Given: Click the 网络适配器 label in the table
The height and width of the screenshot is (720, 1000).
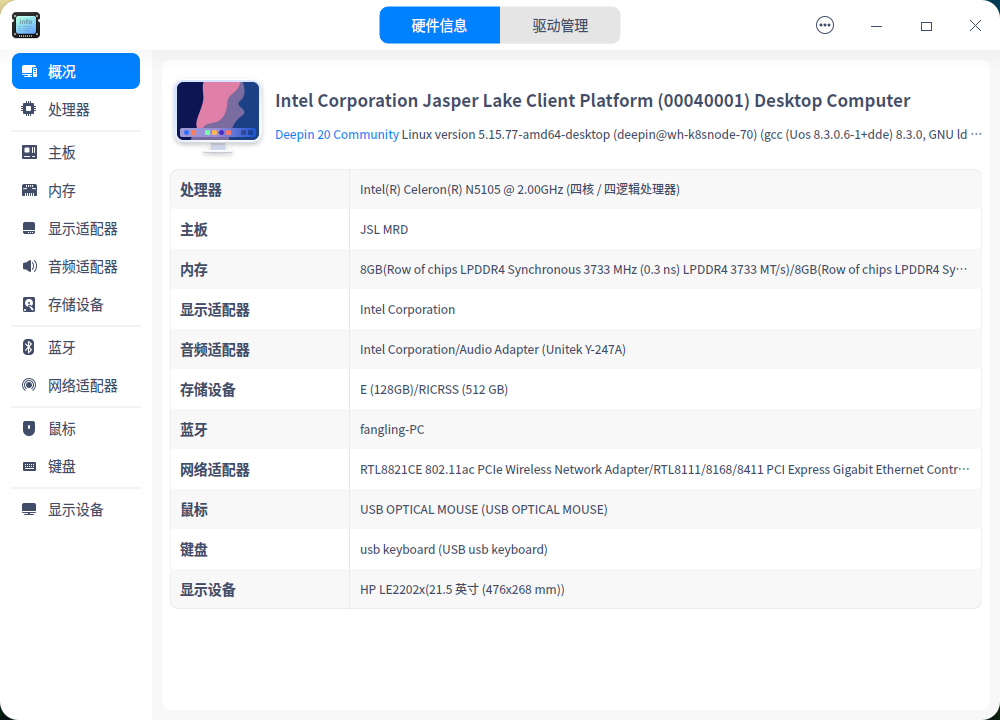Looking at the screenshot, I should click(x=214, y=469).
